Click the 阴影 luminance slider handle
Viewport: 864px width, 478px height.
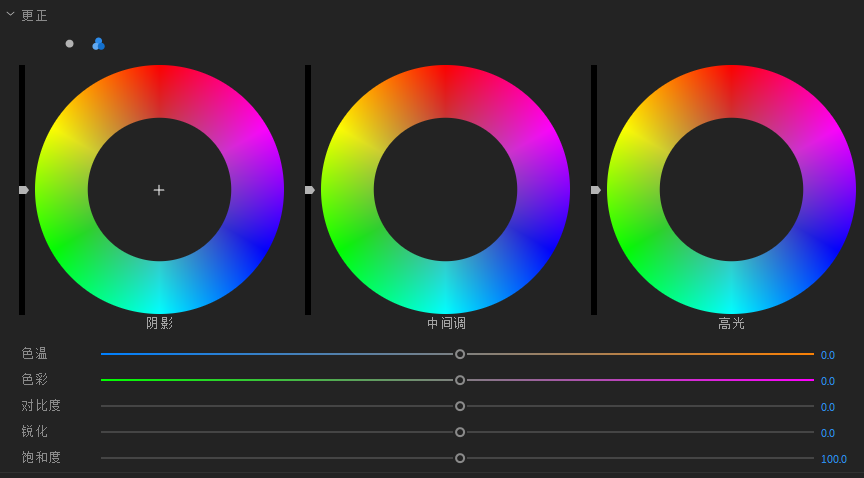click(x=24, y=190)
